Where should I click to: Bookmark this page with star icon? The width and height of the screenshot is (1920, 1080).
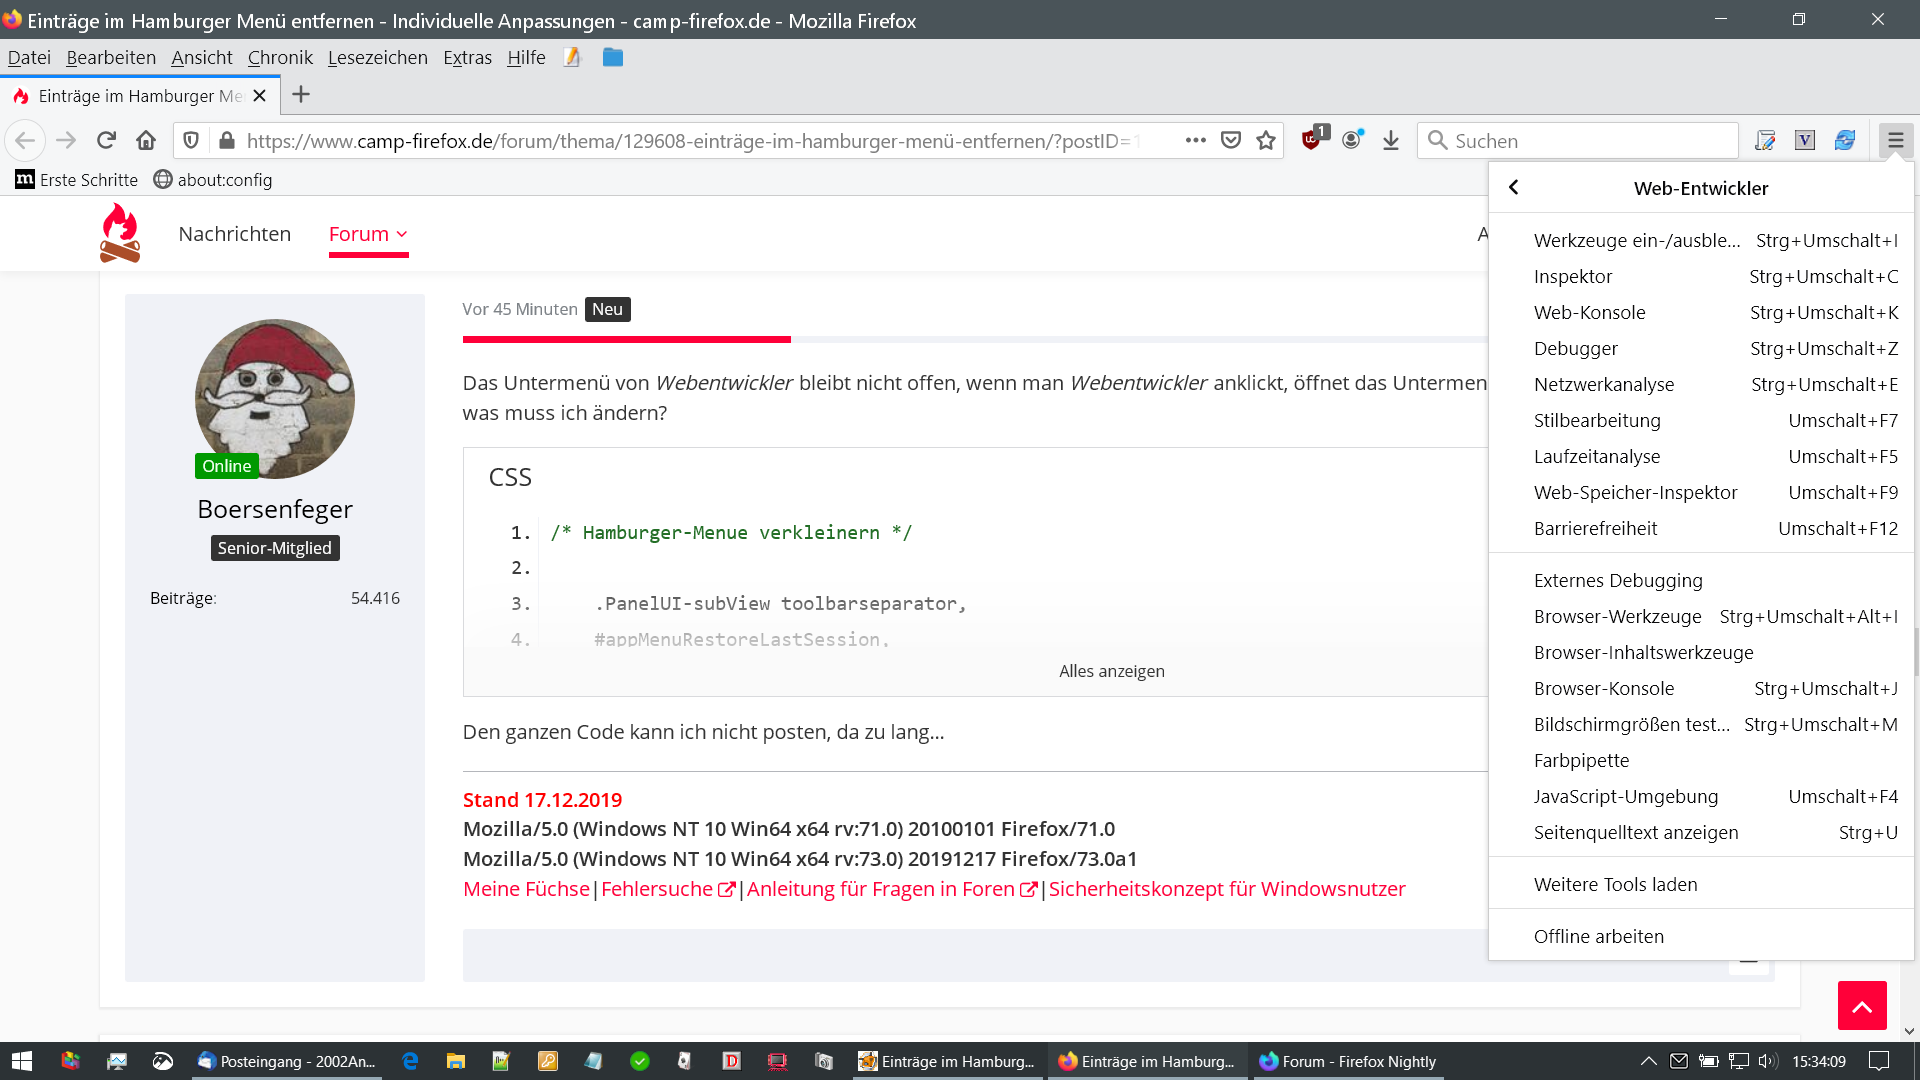[1266, 140]
